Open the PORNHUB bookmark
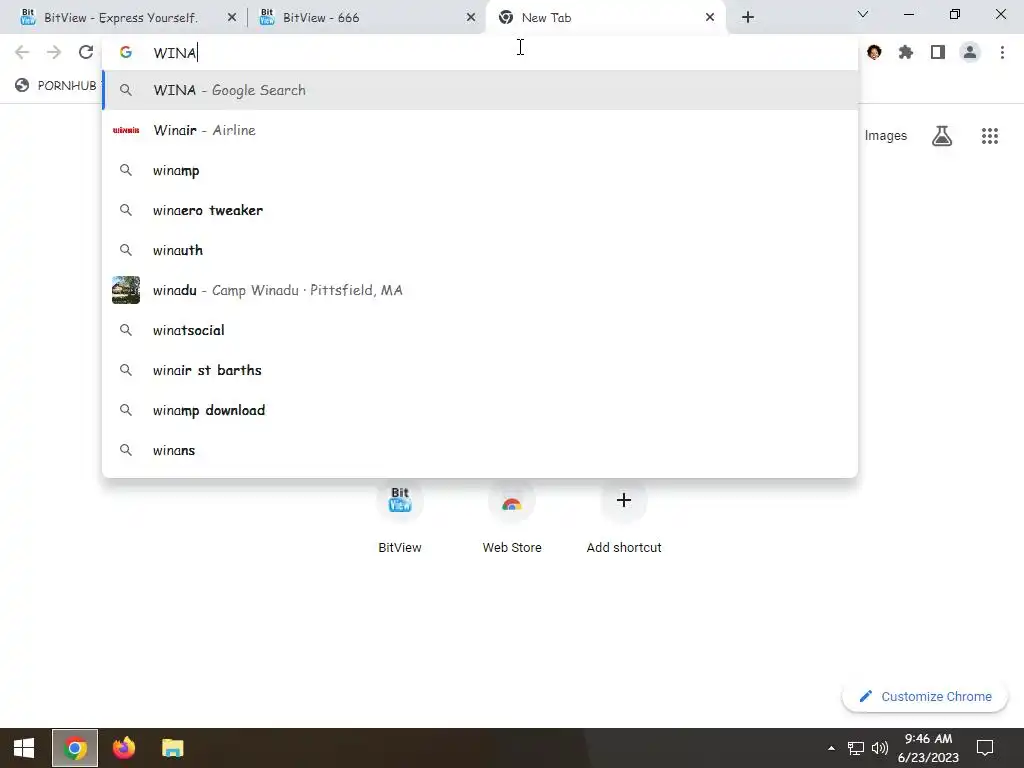 coord(56,86)
